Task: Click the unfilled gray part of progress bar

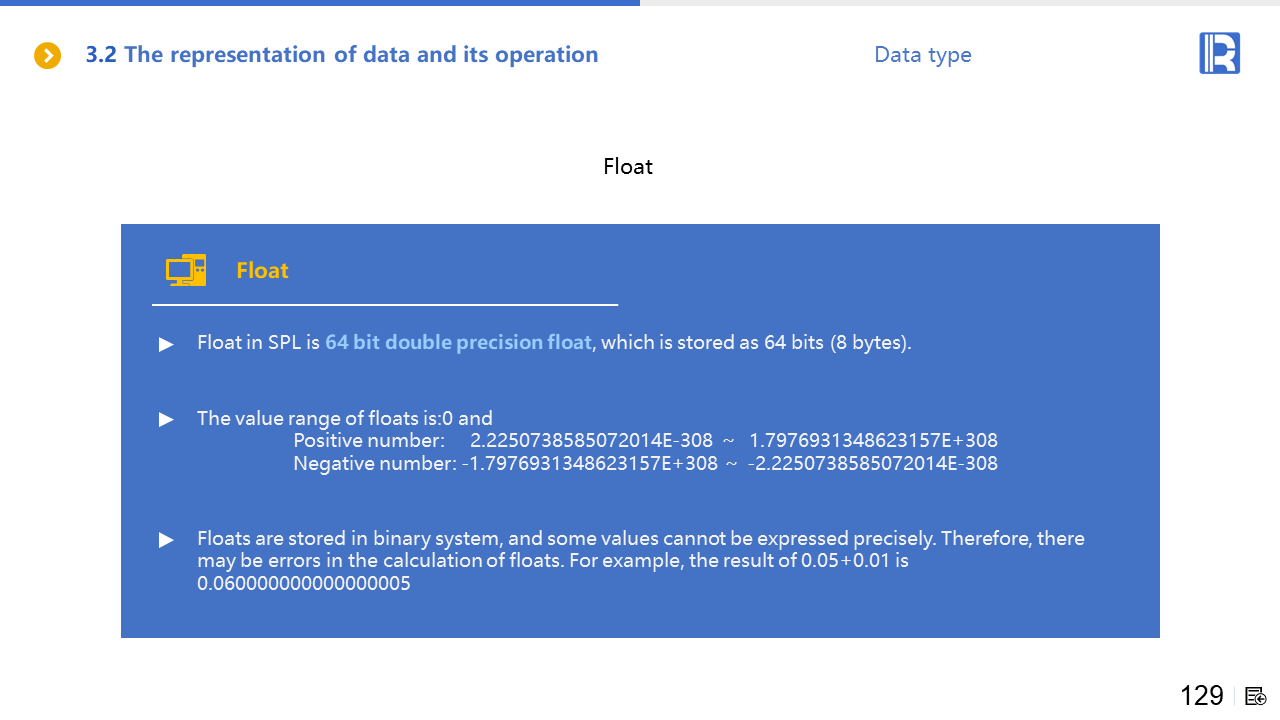Action: point(960,3)
